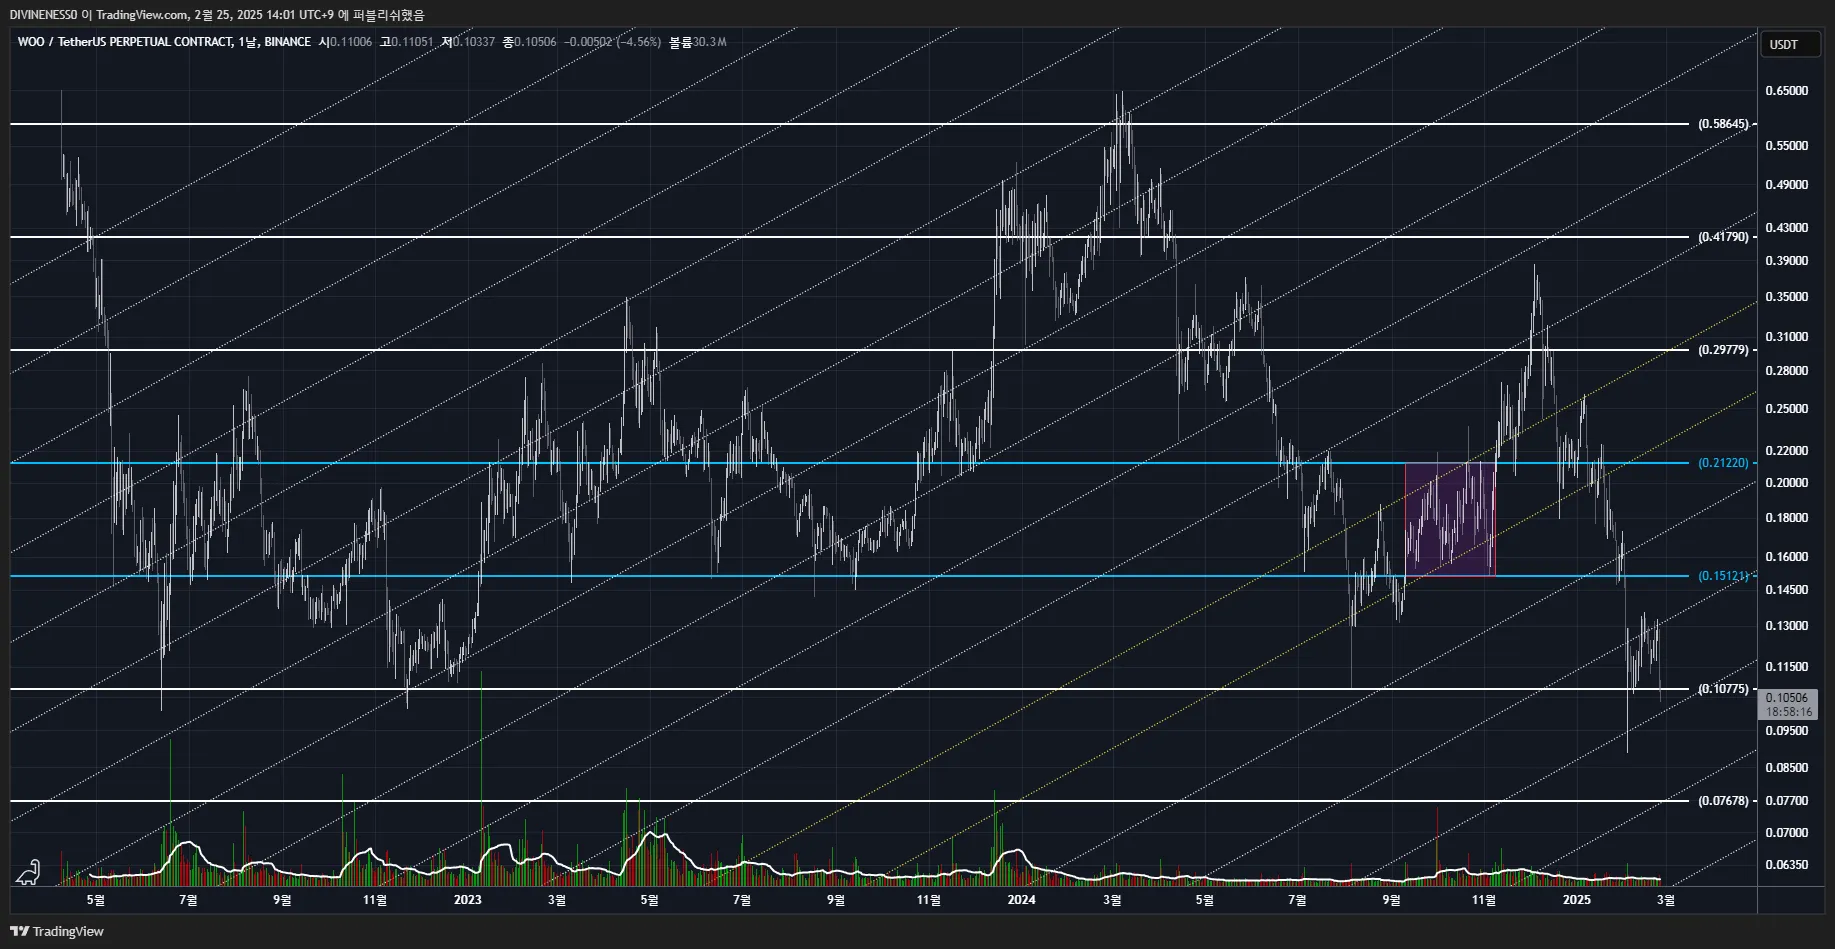This screenshot has height=949, width=1835.
Task: Click the 0.22000 price axis tick
Action: coord(1787,451)
